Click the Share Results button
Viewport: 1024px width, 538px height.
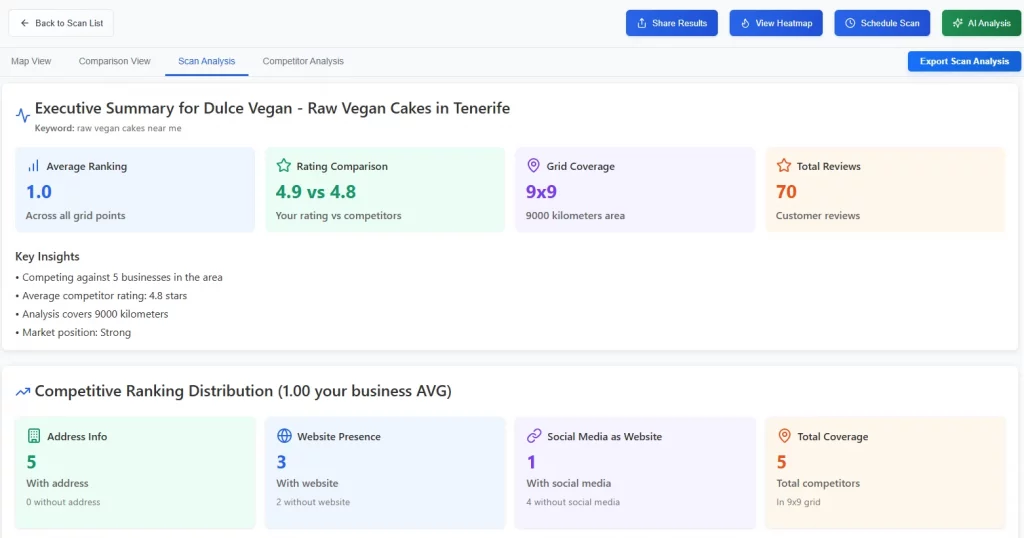[671, 23]
